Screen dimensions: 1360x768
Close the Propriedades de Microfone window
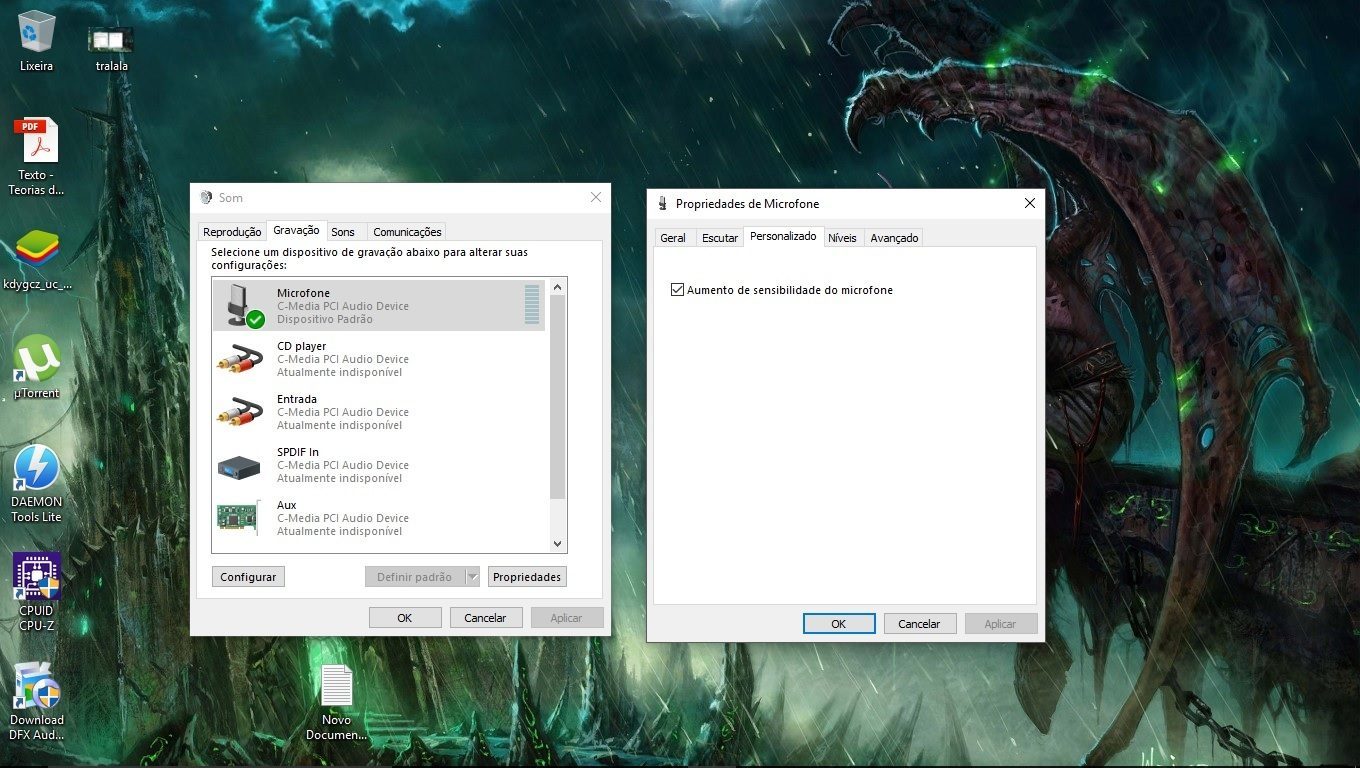point(1030,204)
